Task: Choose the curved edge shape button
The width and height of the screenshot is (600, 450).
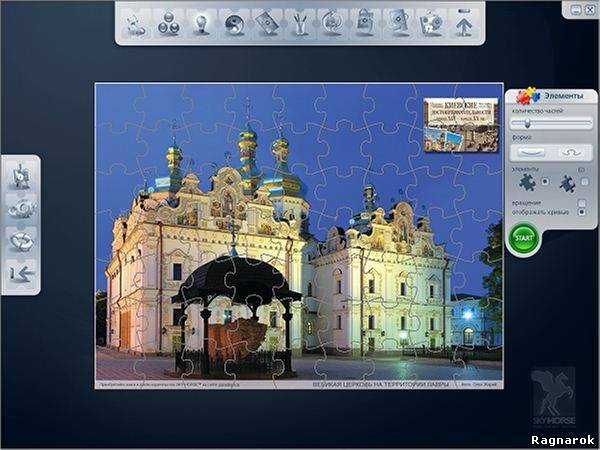Action: click(571, 152)
